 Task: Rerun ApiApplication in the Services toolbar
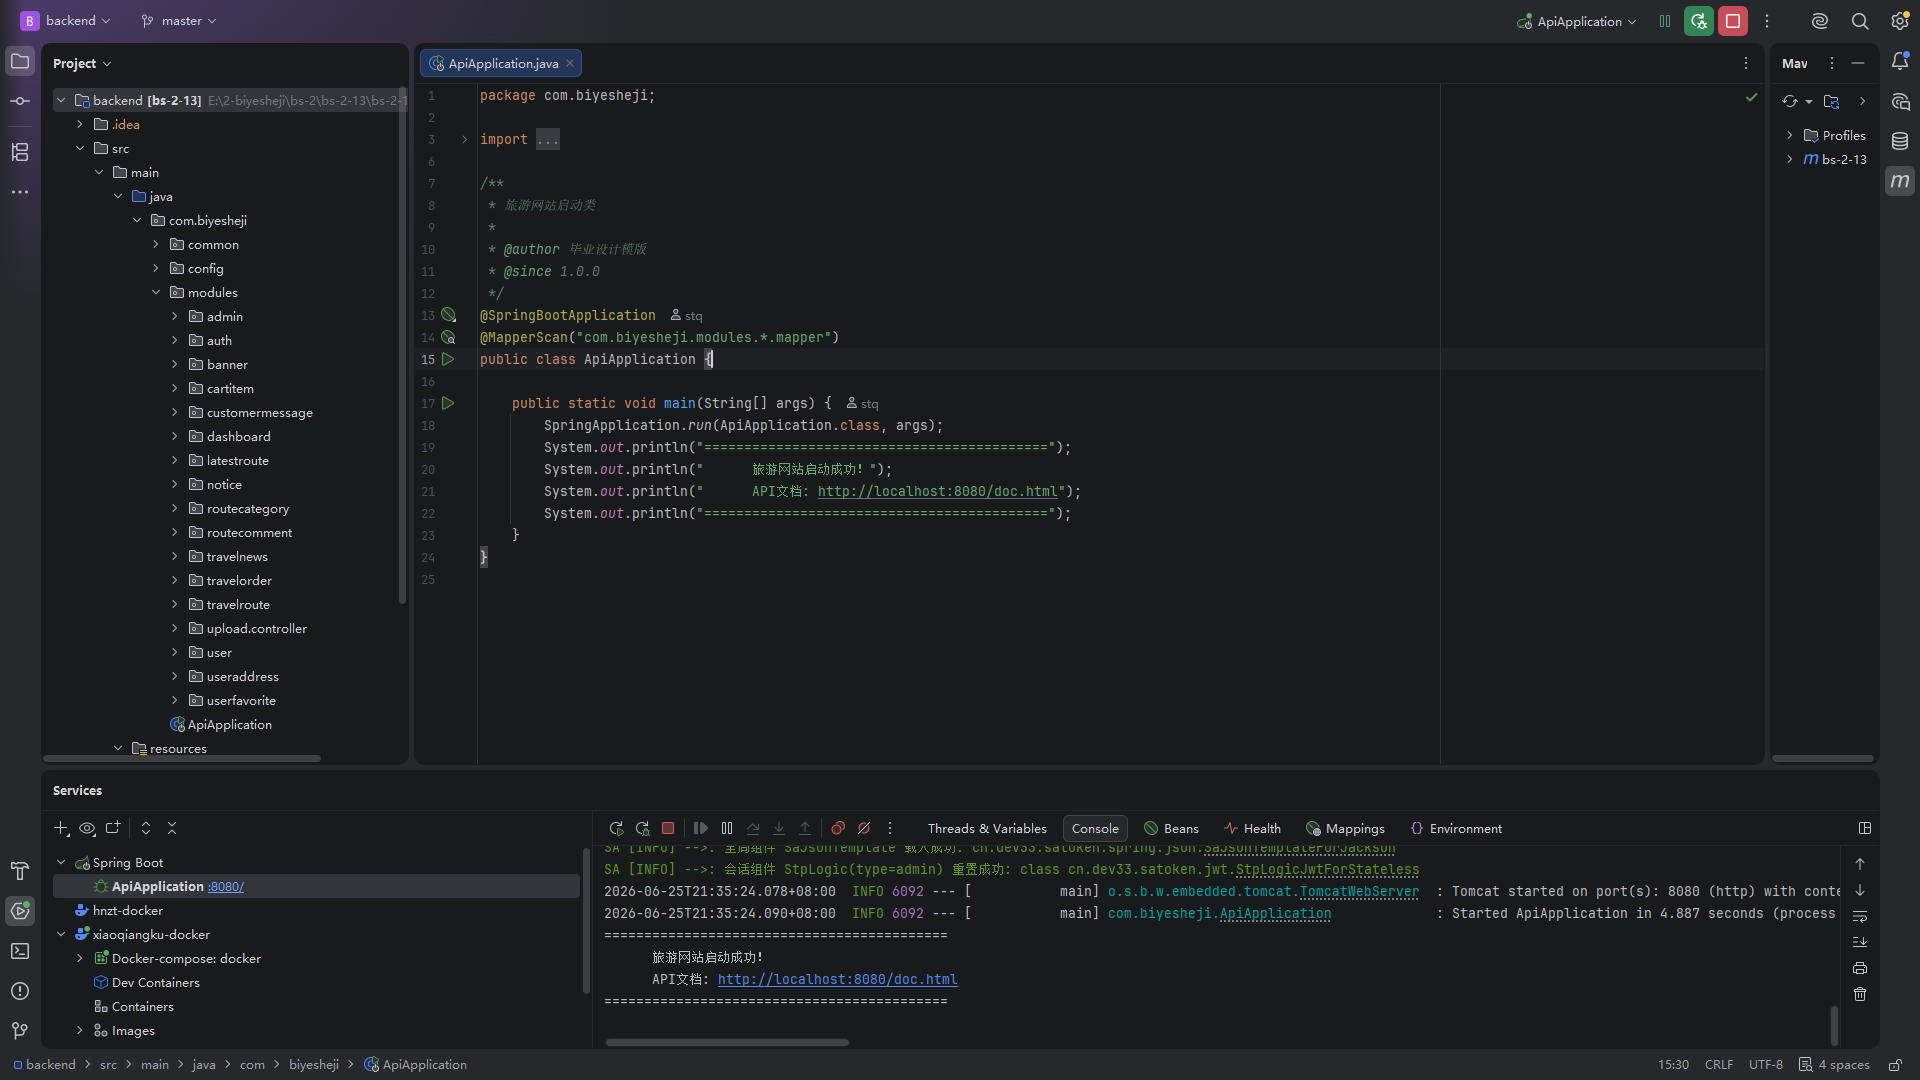(616, 828)
